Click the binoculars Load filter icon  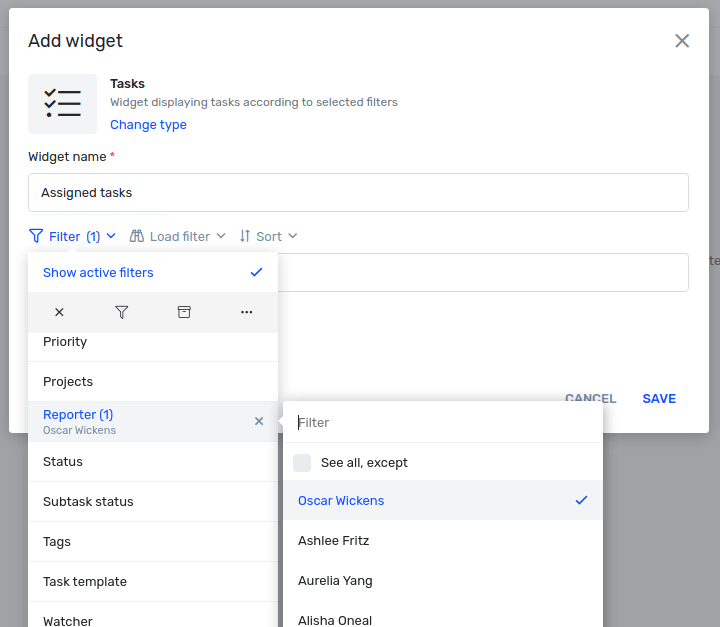(x=136, y=236)
